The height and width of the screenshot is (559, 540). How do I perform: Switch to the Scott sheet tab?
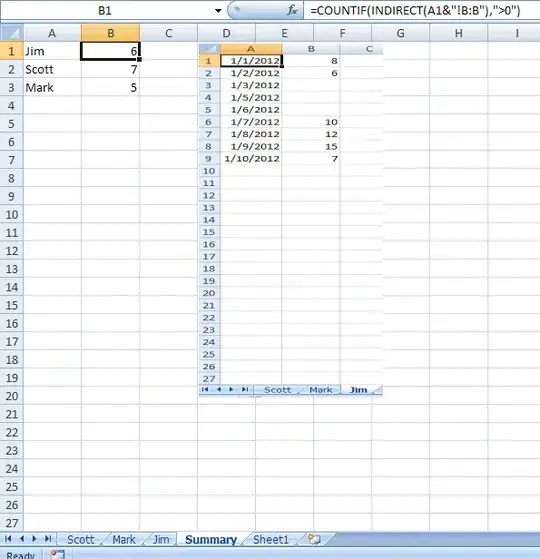(x=81, y=539)
